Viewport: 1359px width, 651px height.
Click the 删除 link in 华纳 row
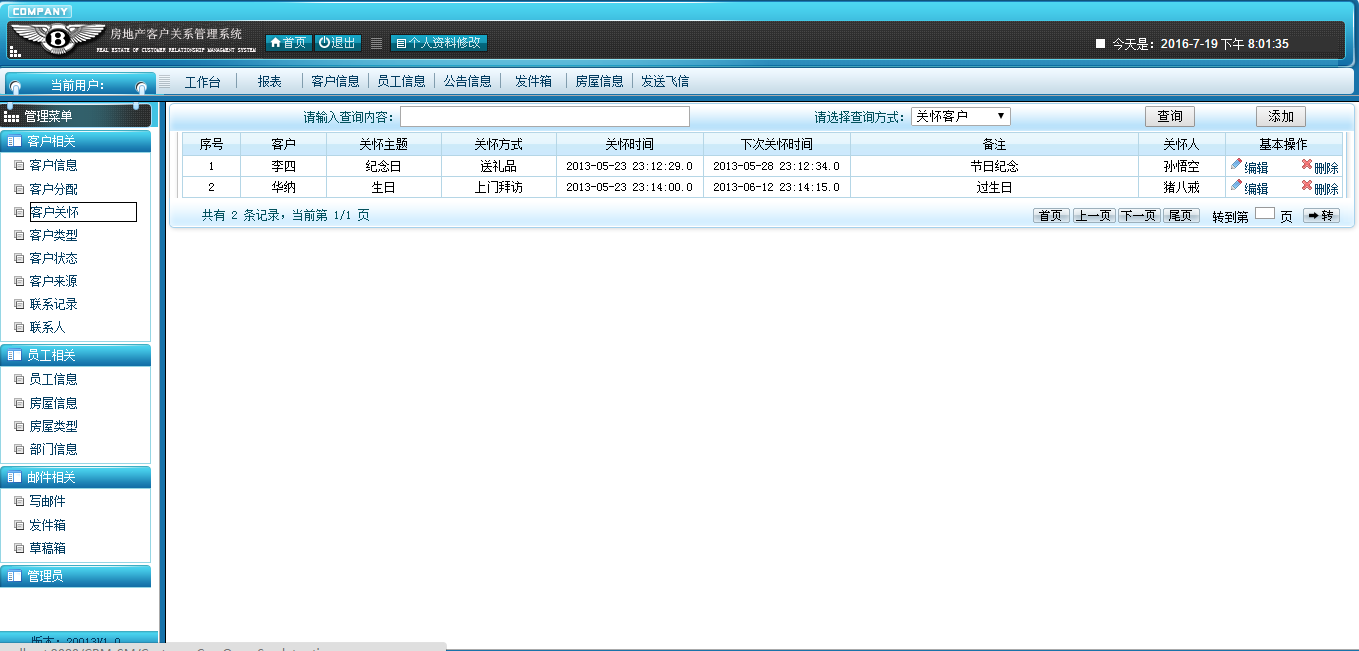click(1326, 189)
